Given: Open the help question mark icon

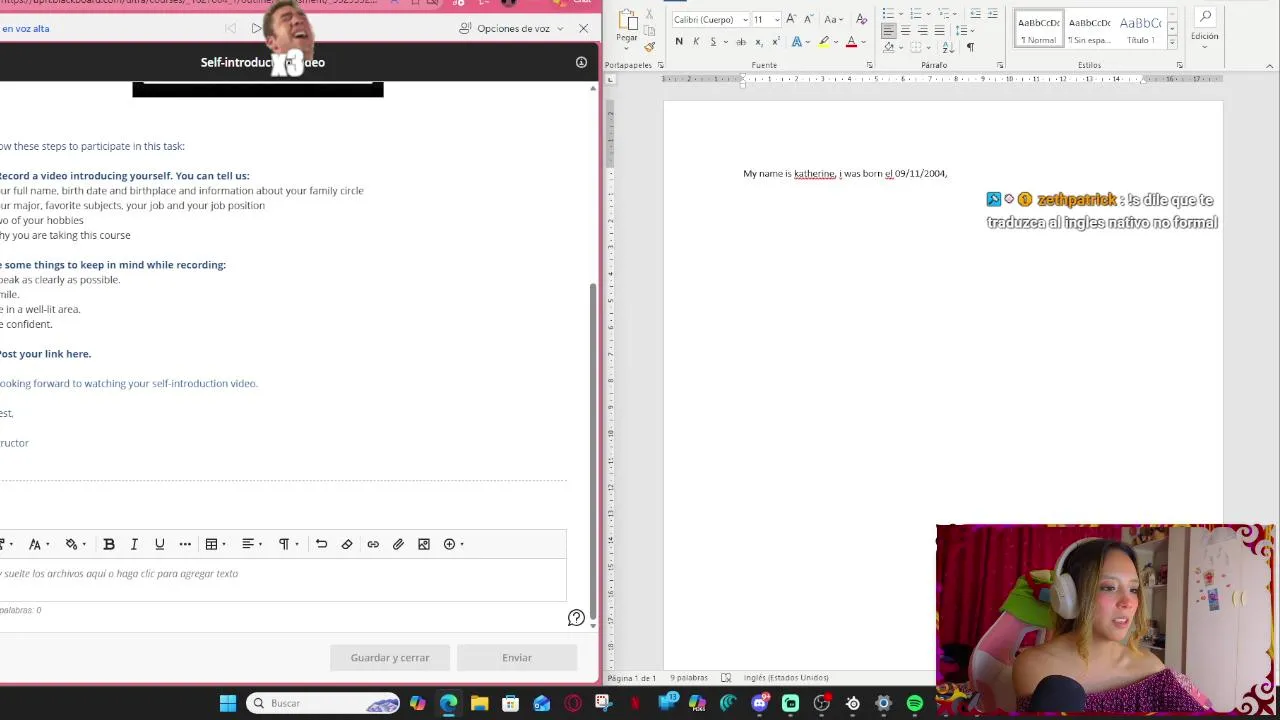Looking at the screenshot, I should (x=576, y=618).
